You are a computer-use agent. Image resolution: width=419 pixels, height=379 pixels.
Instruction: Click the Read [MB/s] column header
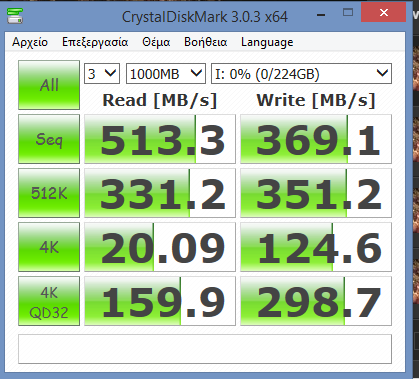(160, 100)
